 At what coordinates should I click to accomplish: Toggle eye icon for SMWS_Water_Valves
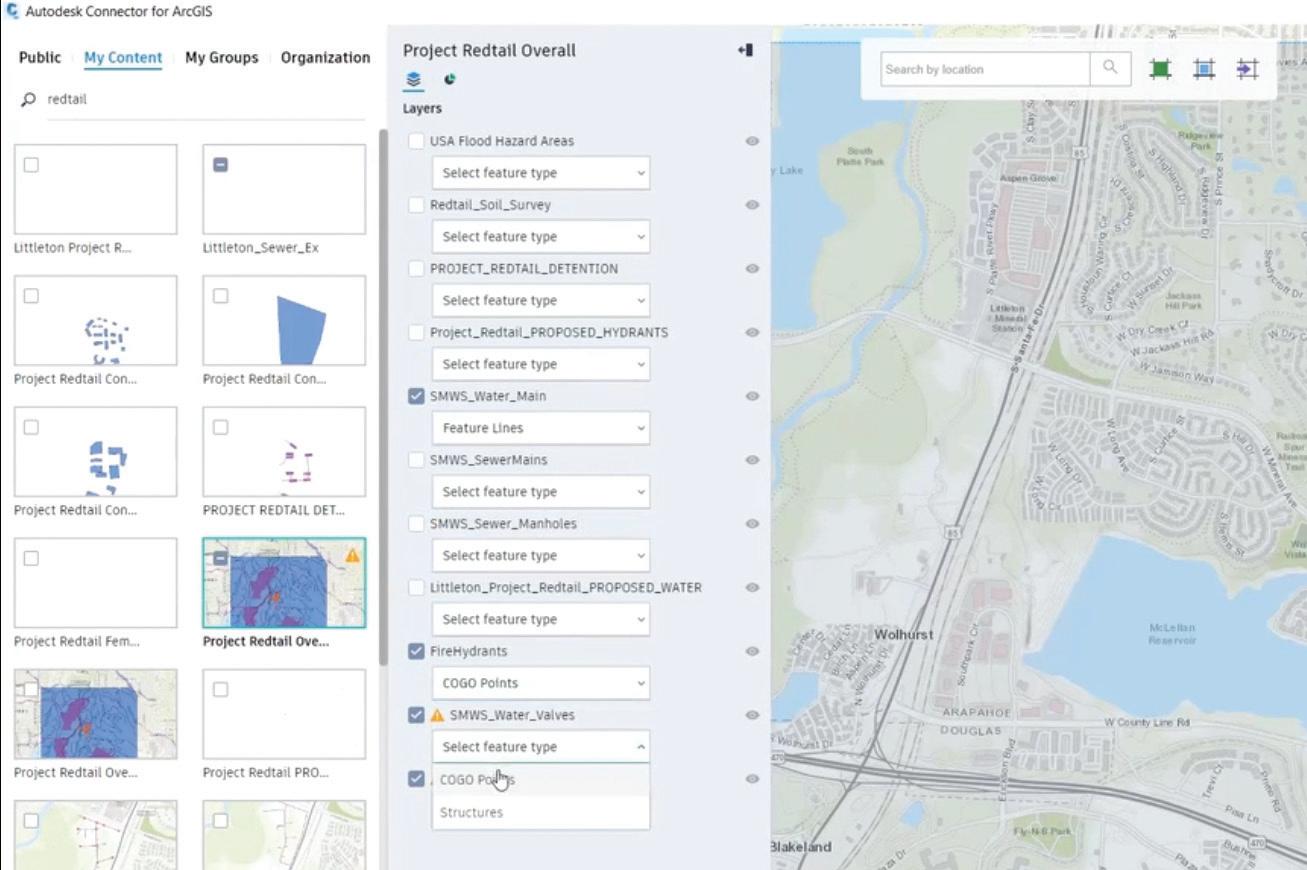752,715
